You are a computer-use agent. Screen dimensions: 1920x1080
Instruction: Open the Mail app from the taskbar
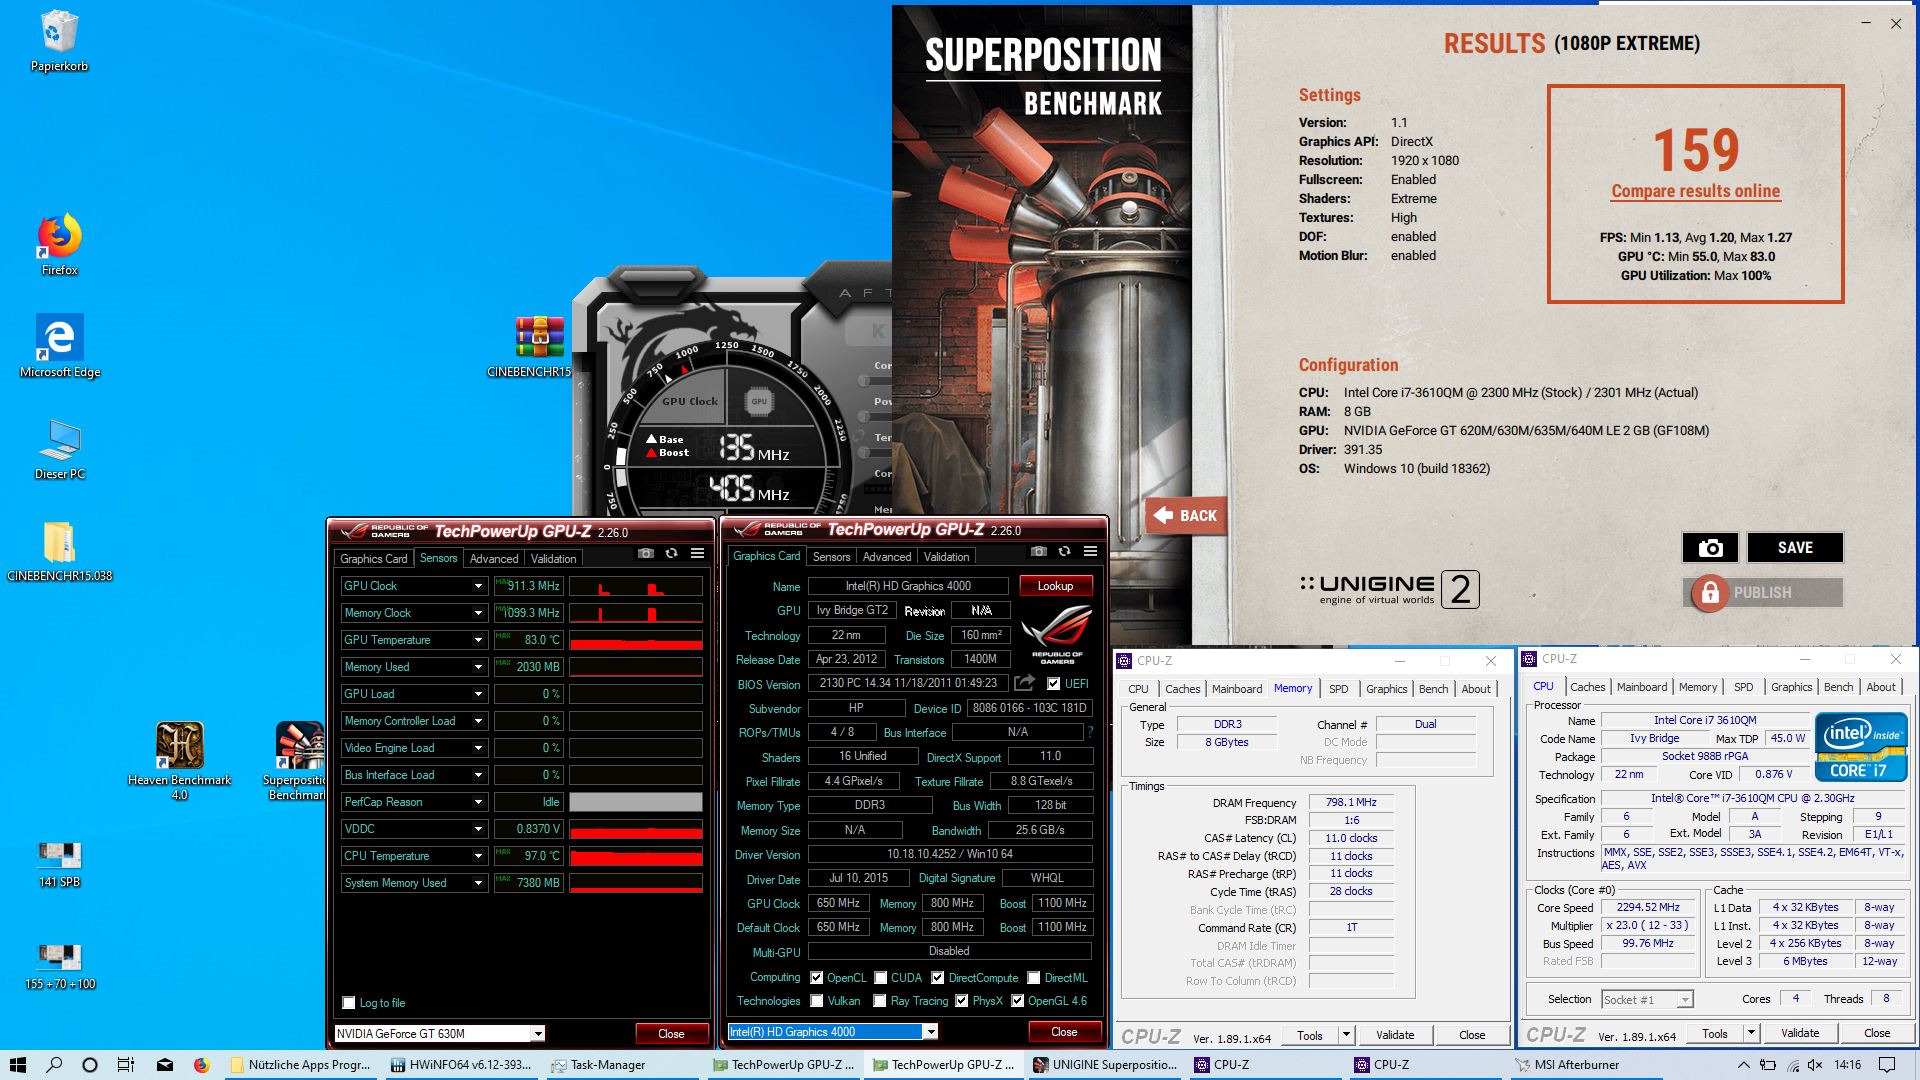(164, 1065)
